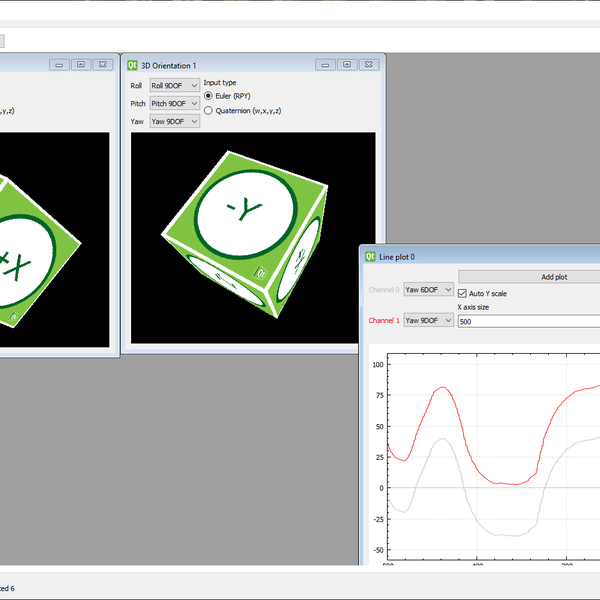
Task: Open the Channel 1 Yaw 9DOF dropdown
Action: [428, 321]
